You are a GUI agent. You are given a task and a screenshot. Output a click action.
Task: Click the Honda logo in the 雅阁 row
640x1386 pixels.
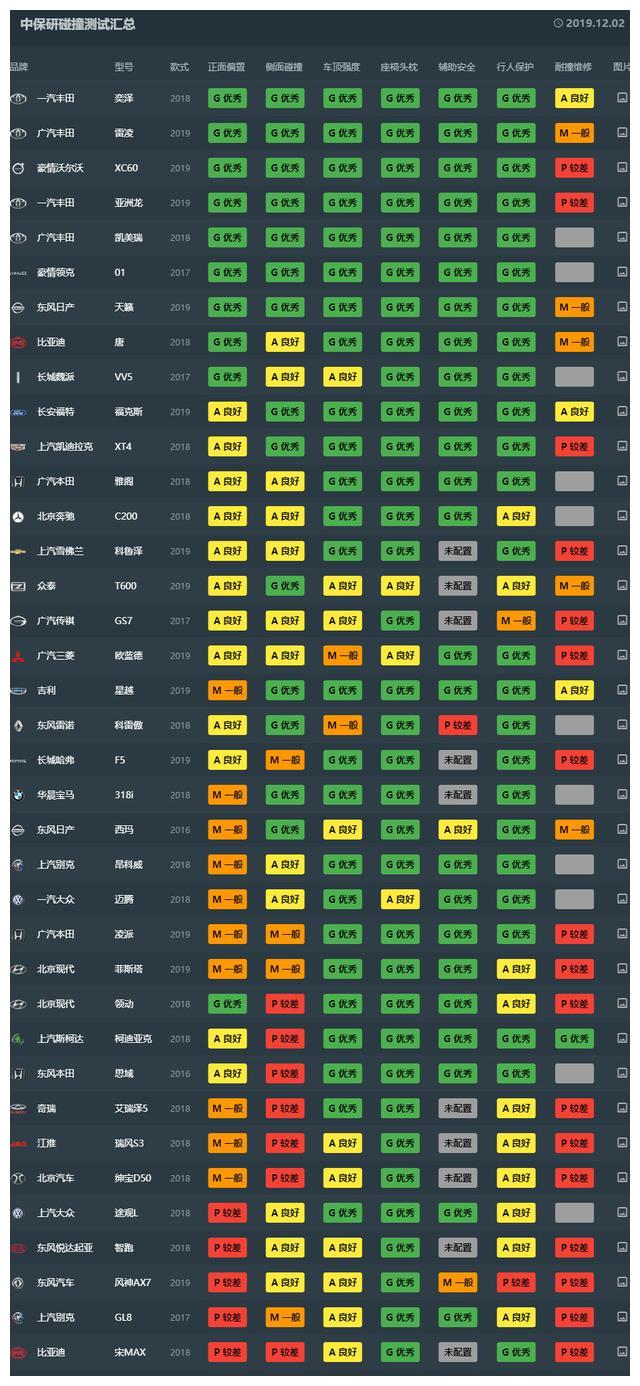coord(18,481)
